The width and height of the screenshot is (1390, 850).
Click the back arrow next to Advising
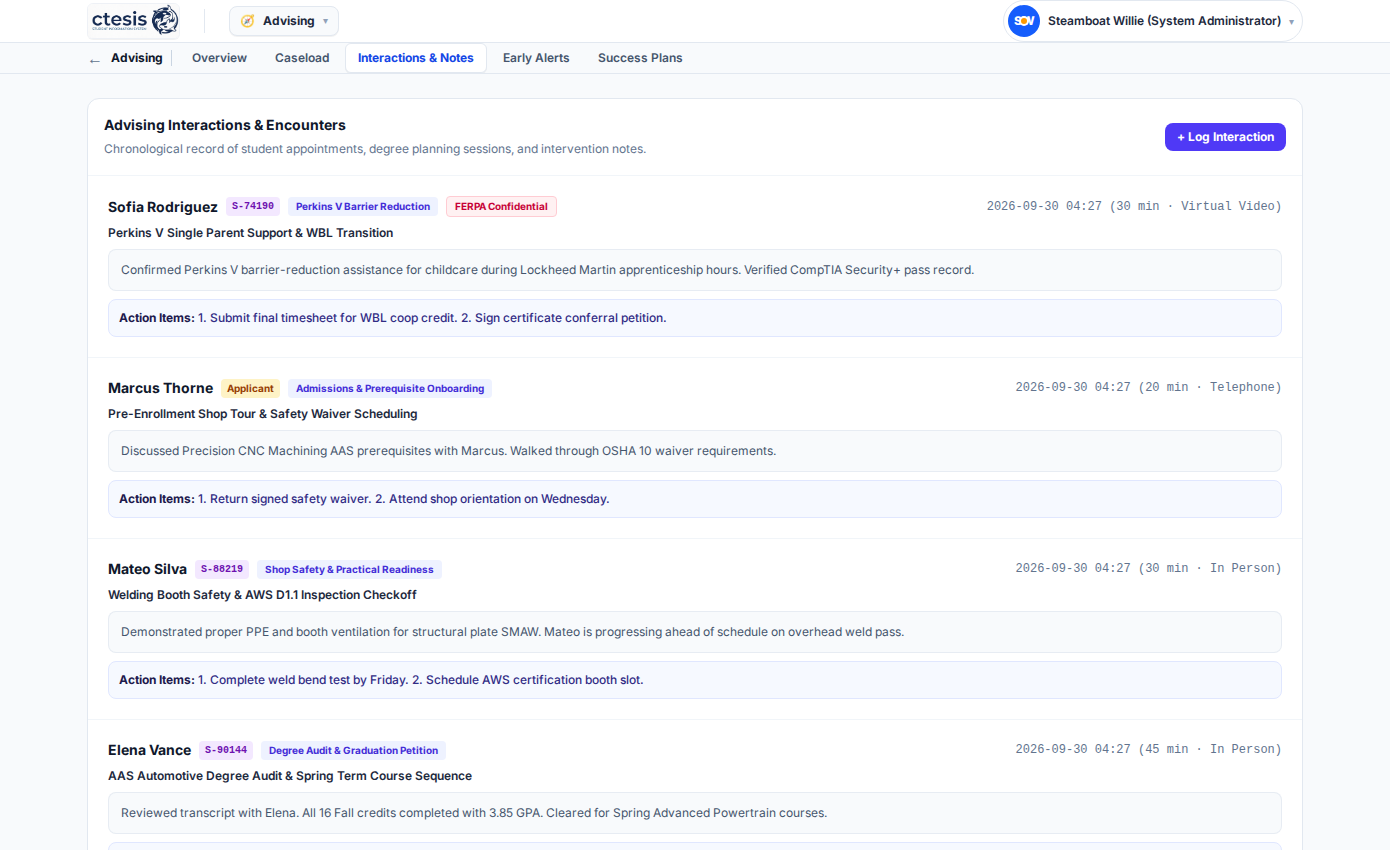[x=95, y=59]
